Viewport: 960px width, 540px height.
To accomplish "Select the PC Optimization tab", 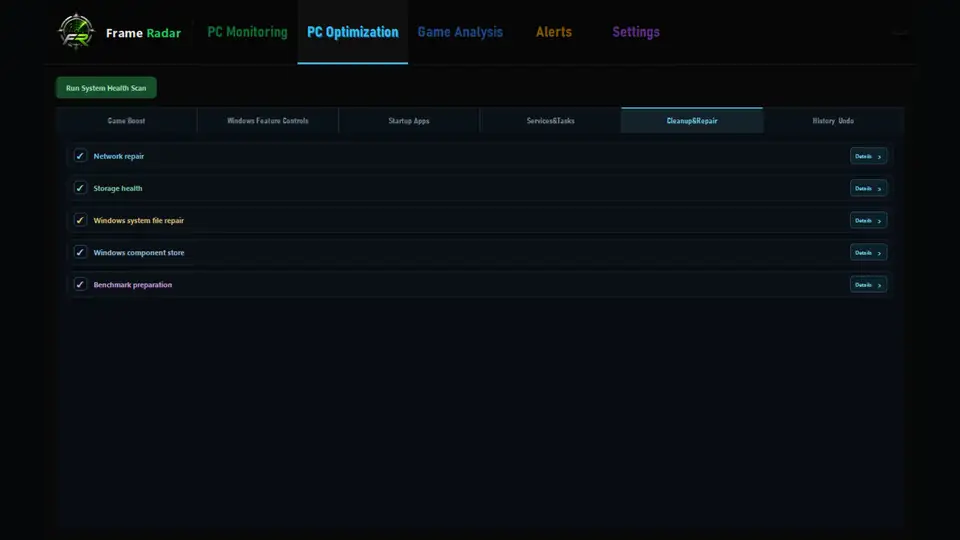I will click(353, 32).
